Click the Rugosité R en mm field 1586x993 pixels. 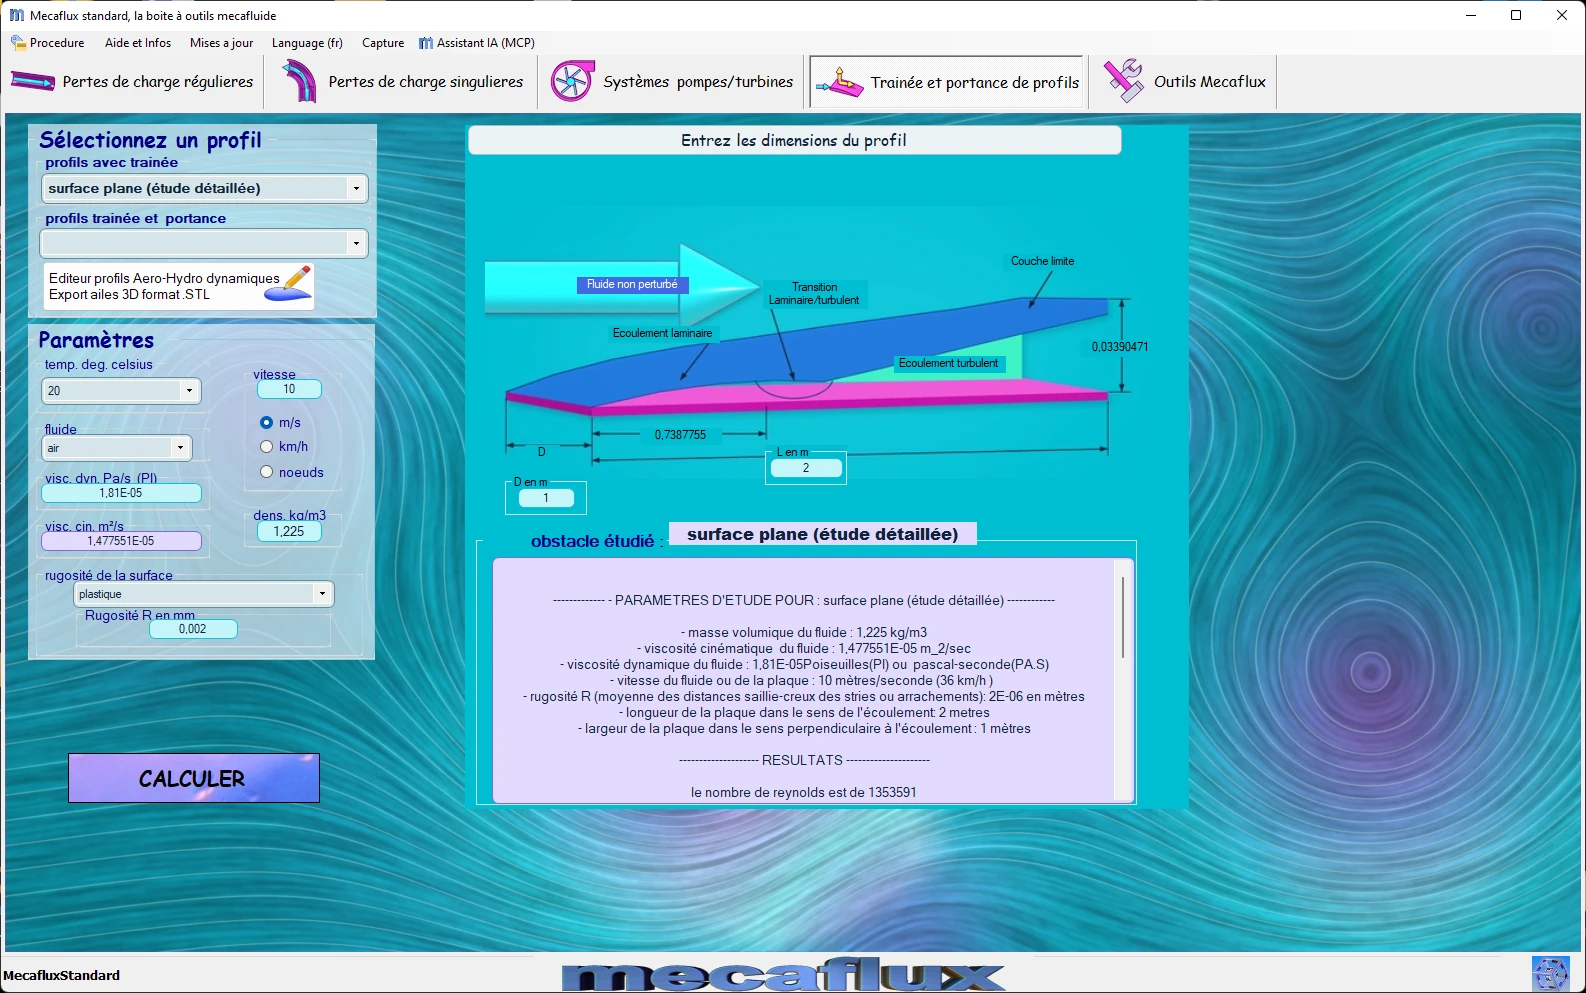(x=193, y=629)
